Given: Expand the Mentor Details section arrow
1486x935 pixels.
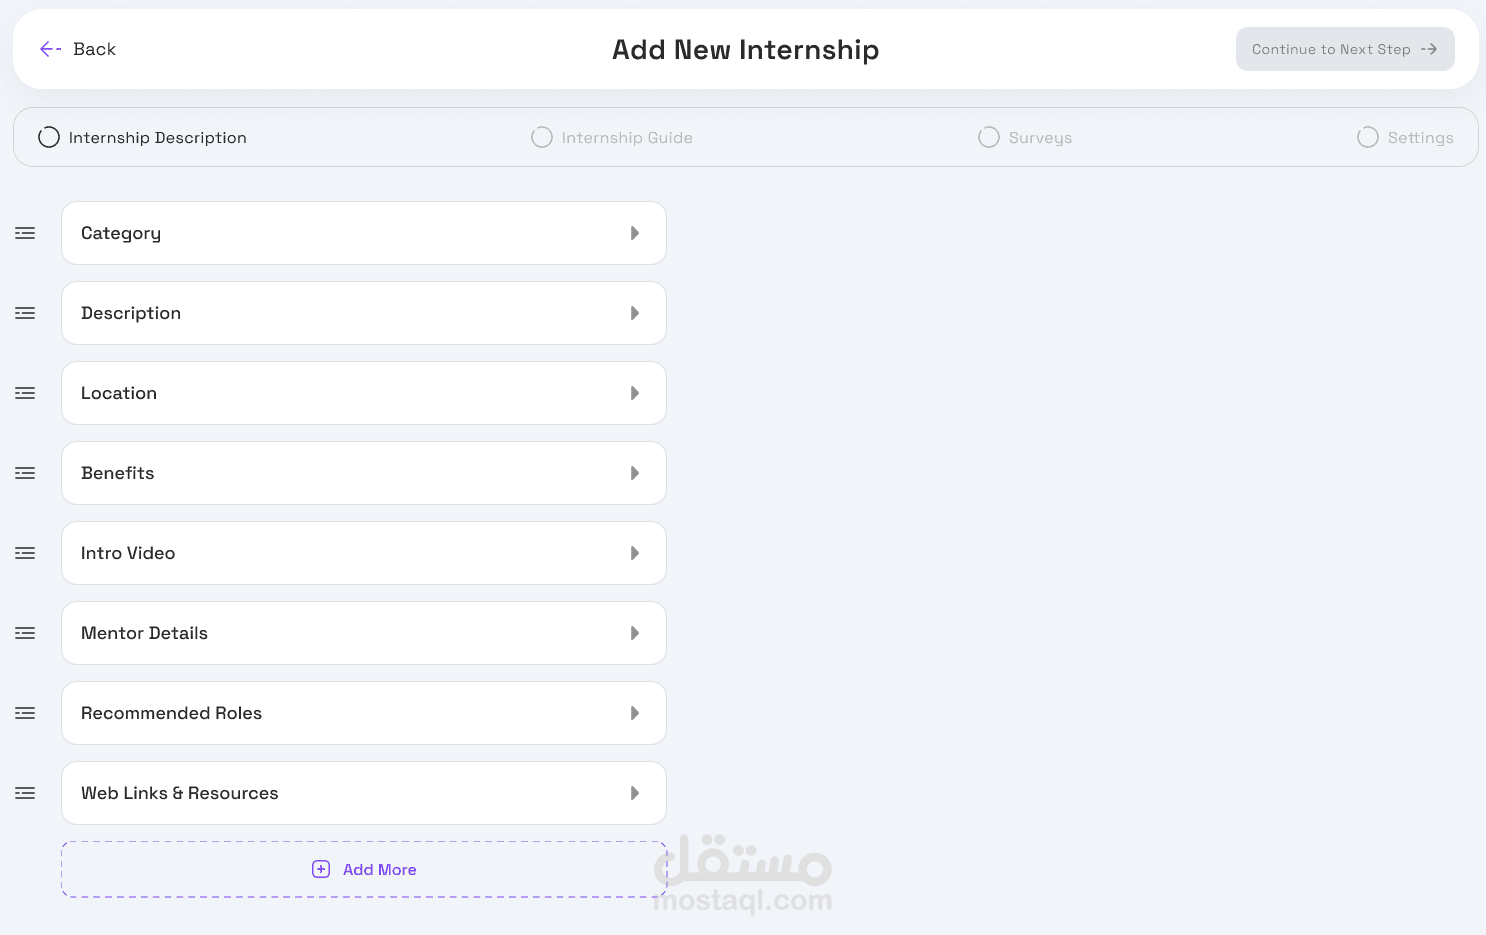Looking at the screenshot, I should tap(635, 633).
